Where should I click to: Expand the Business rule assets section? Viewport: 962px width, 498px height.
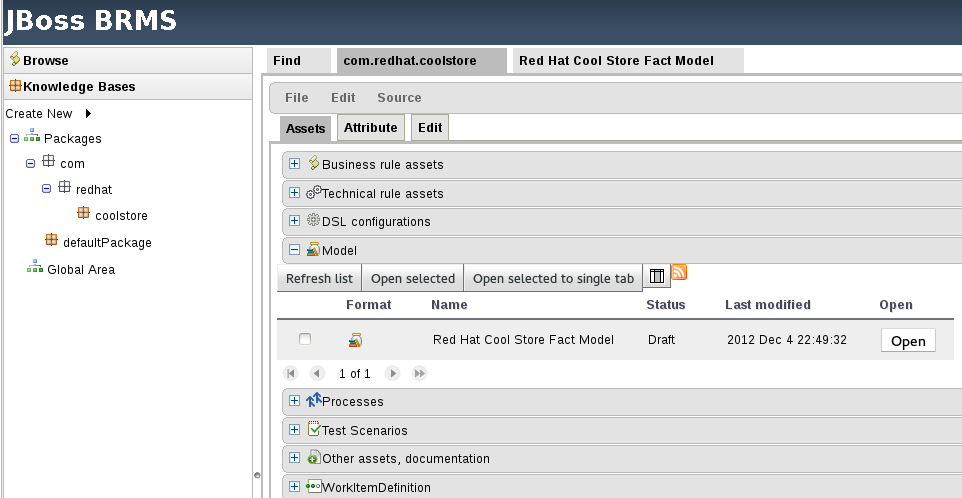pos(294,164)
